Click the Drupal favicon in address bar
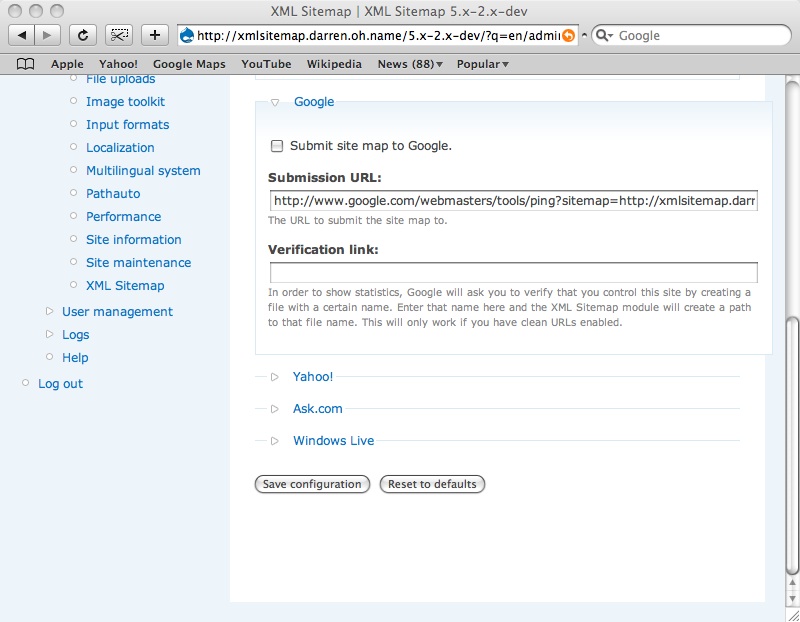 (x=187, y=35)
